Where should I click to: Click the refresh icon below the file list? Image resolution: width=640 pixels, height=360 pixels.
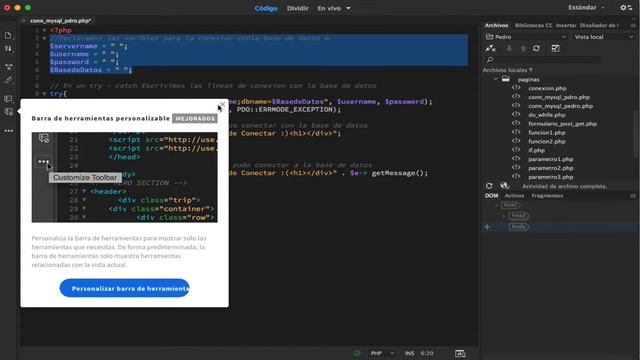coord(489,186)
